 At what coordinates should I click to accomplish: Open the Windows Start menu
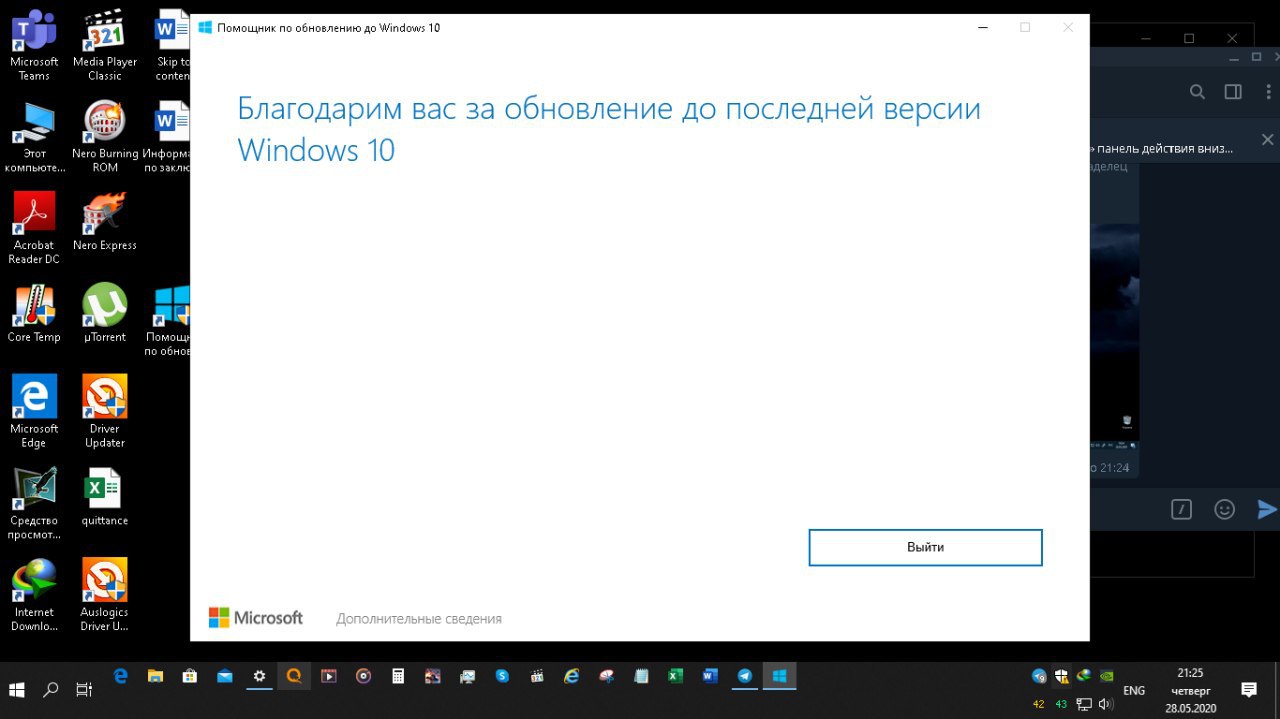[17, 689]
